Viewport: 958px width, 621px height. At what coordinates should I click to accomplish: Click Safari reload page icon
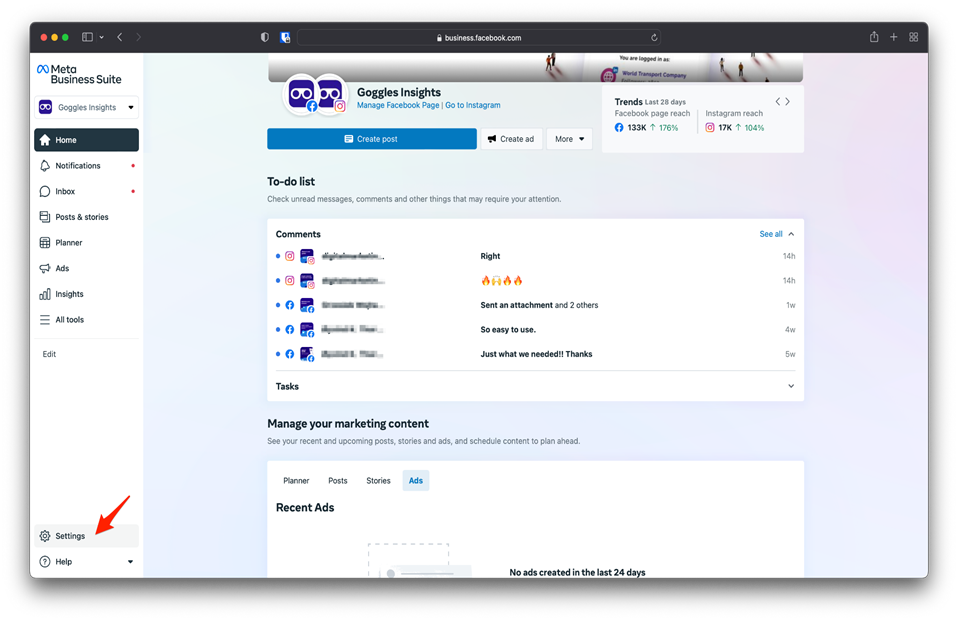pos(654,38)
